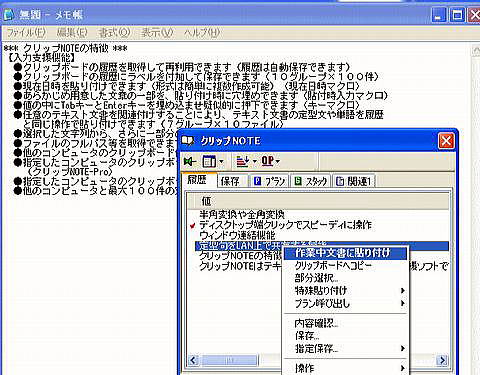Click the colored-lines sort icon in the toolbar
Image resolution: width=480 pixels, height=375 pixels.
click(x=243, y=161)
